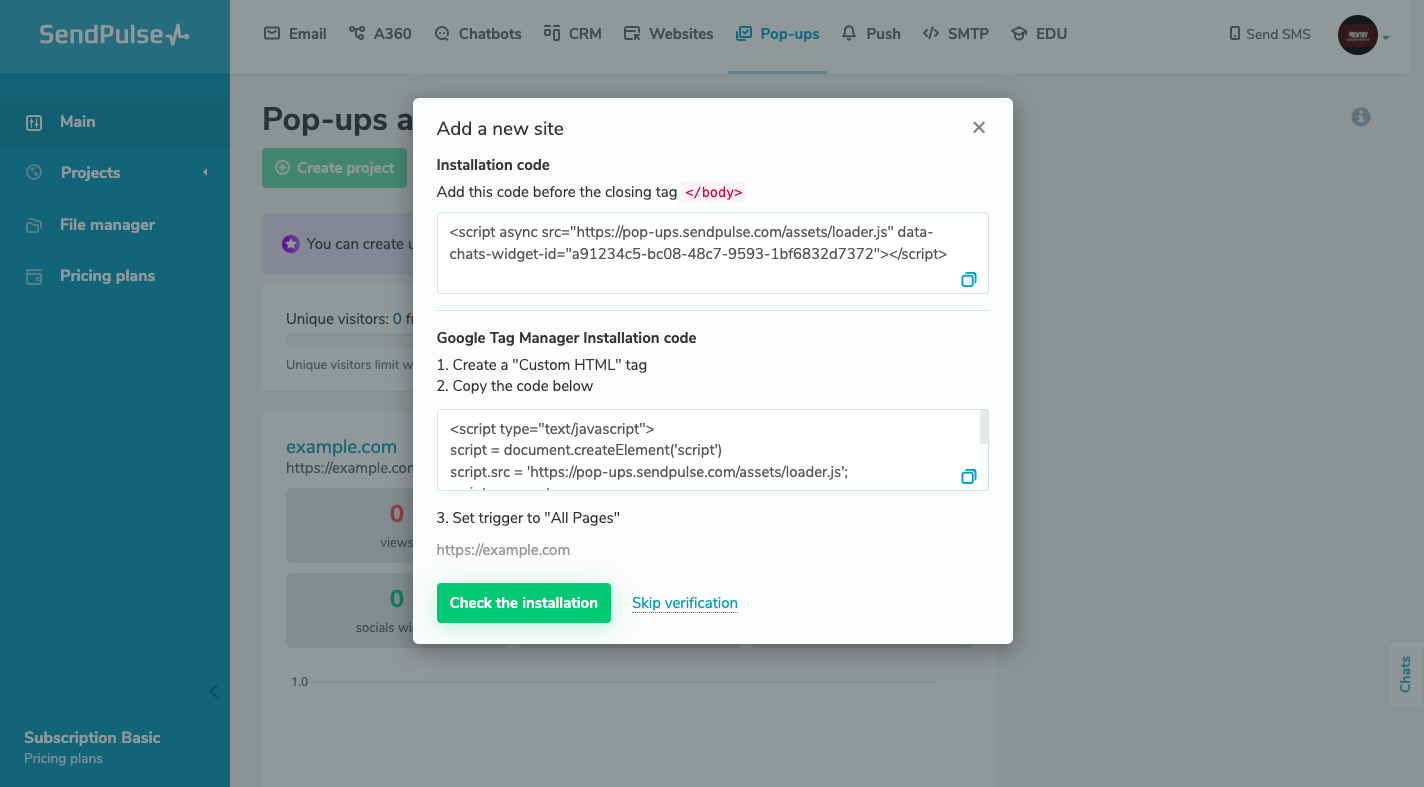
Task: Open the account avatar dropdown
Action: click(x=1364, y=35)
